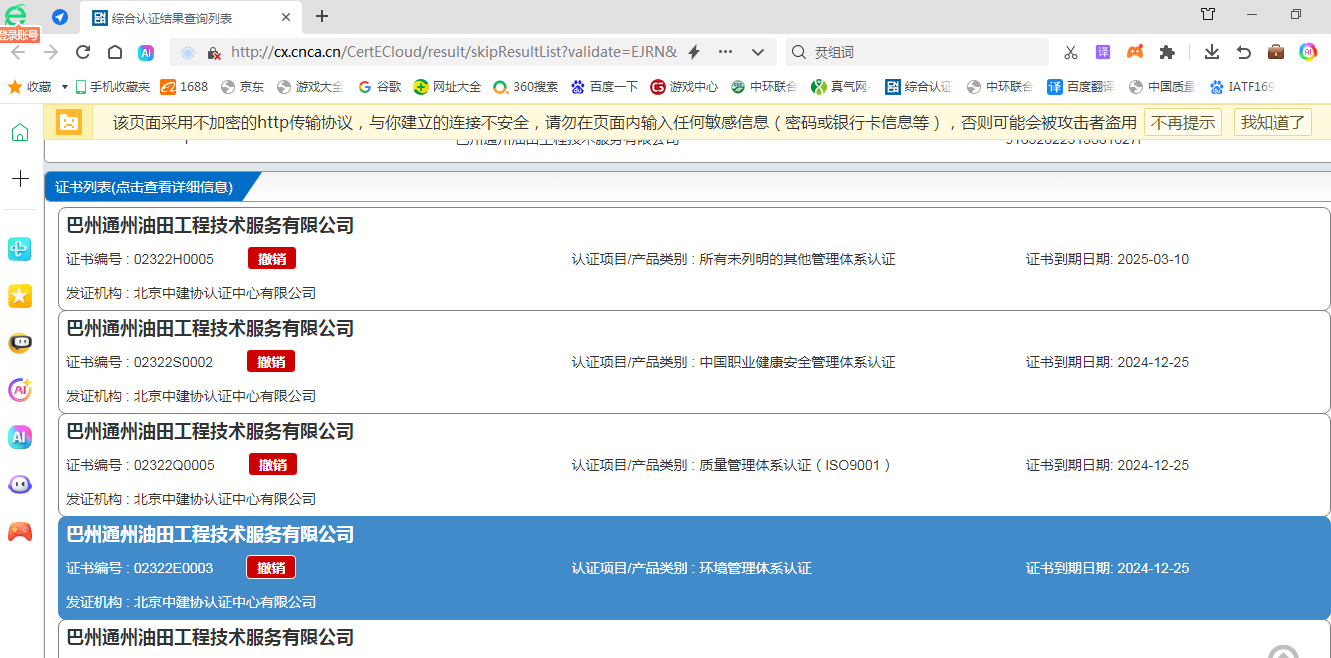
Task: Click 撤销 badge on certificate 02322E0003
Action: [x=271, y=567]
